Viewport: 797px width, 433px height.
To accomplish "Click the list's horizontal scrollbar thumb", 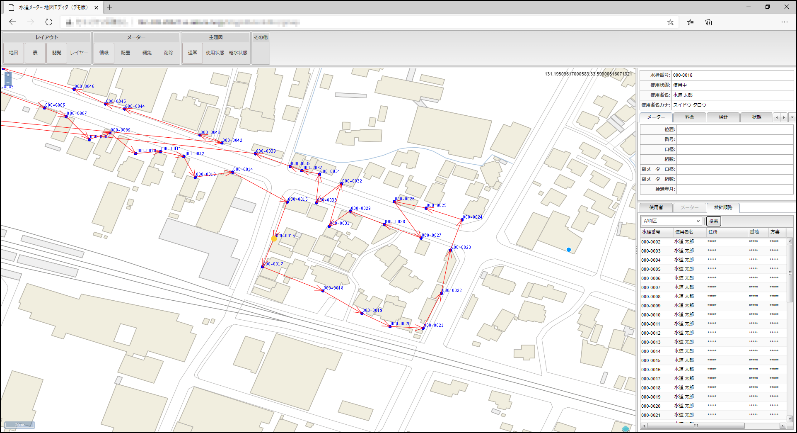I will pos(695,426).
